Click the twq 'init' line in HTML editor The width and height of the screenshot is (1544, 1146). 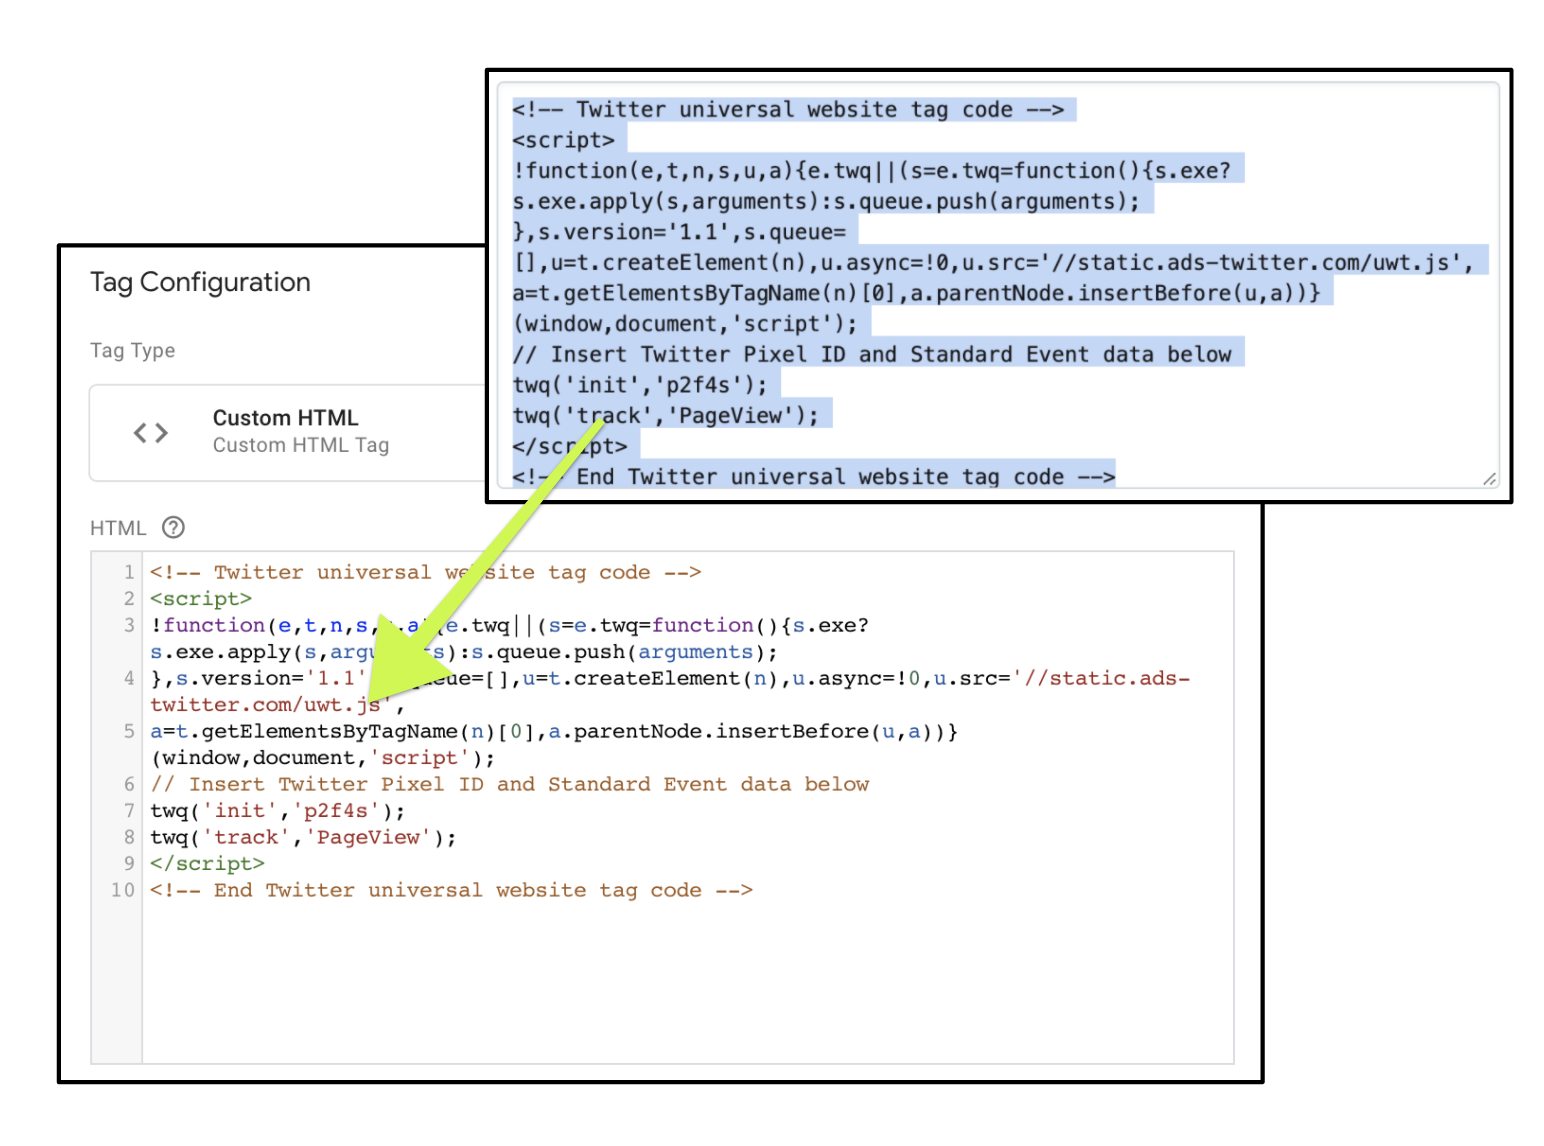[277, 811]
